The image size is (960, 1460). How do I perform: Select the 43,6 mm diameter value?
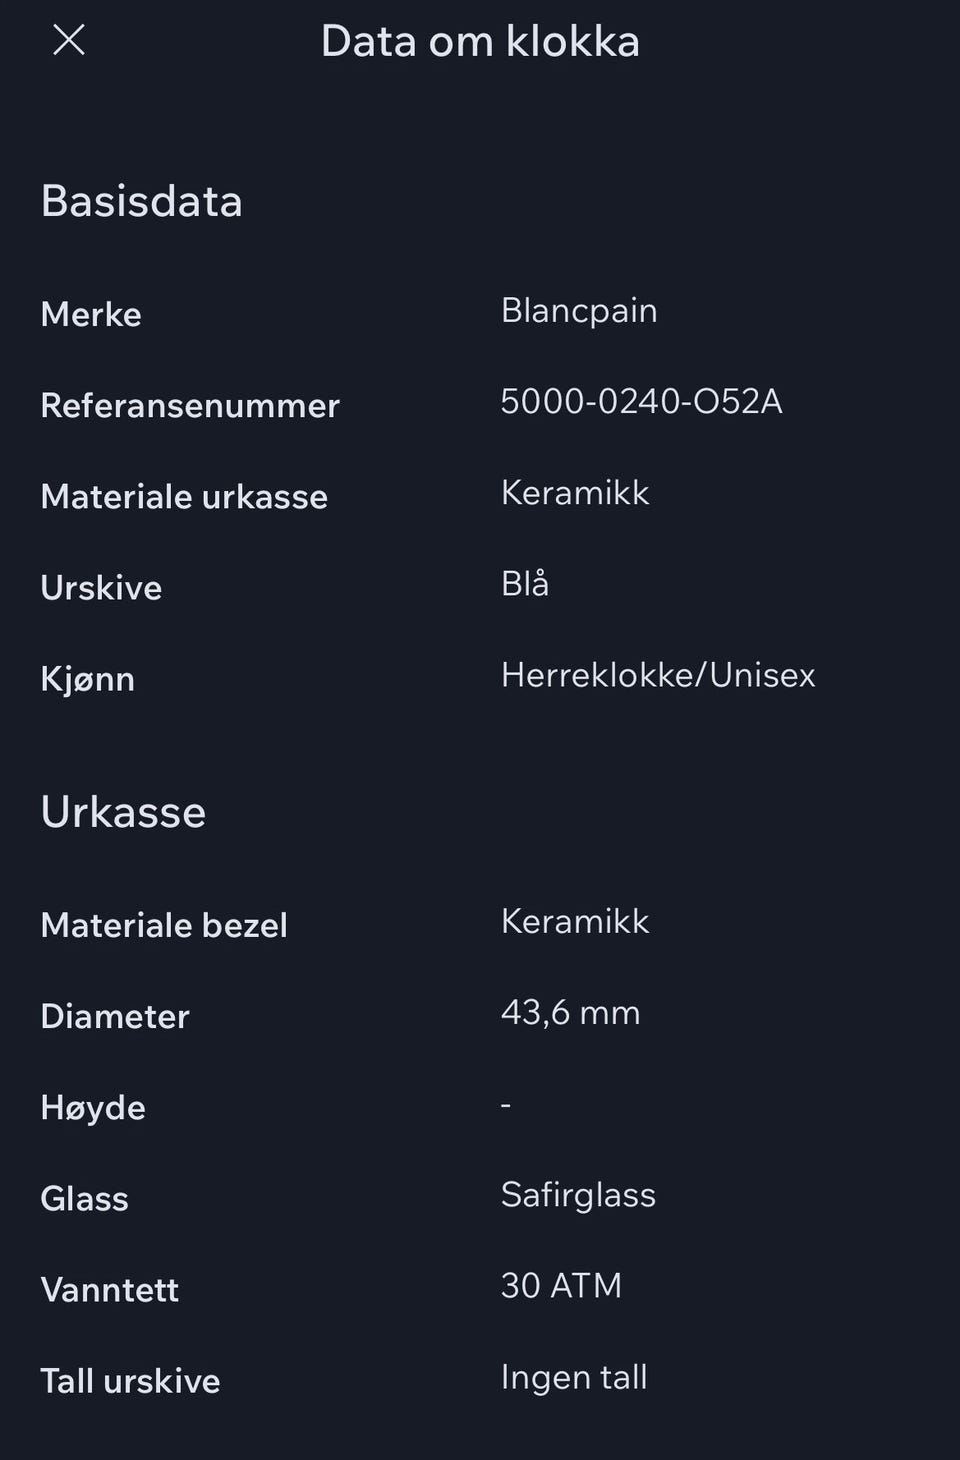tap(570, 1013)
